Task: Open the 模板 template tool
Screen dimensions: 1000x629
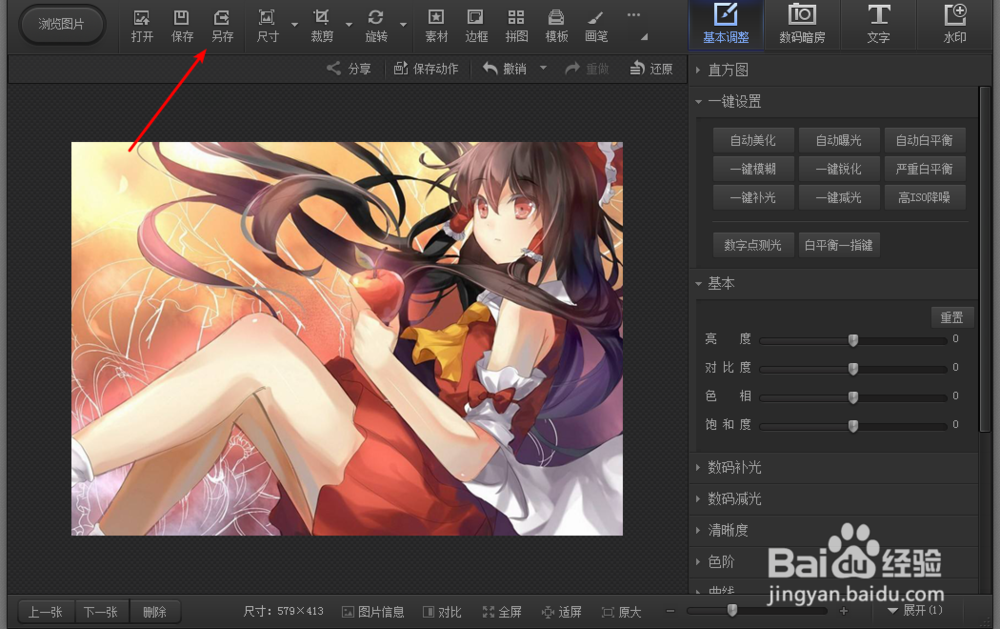Action: [x=556, y=26]
